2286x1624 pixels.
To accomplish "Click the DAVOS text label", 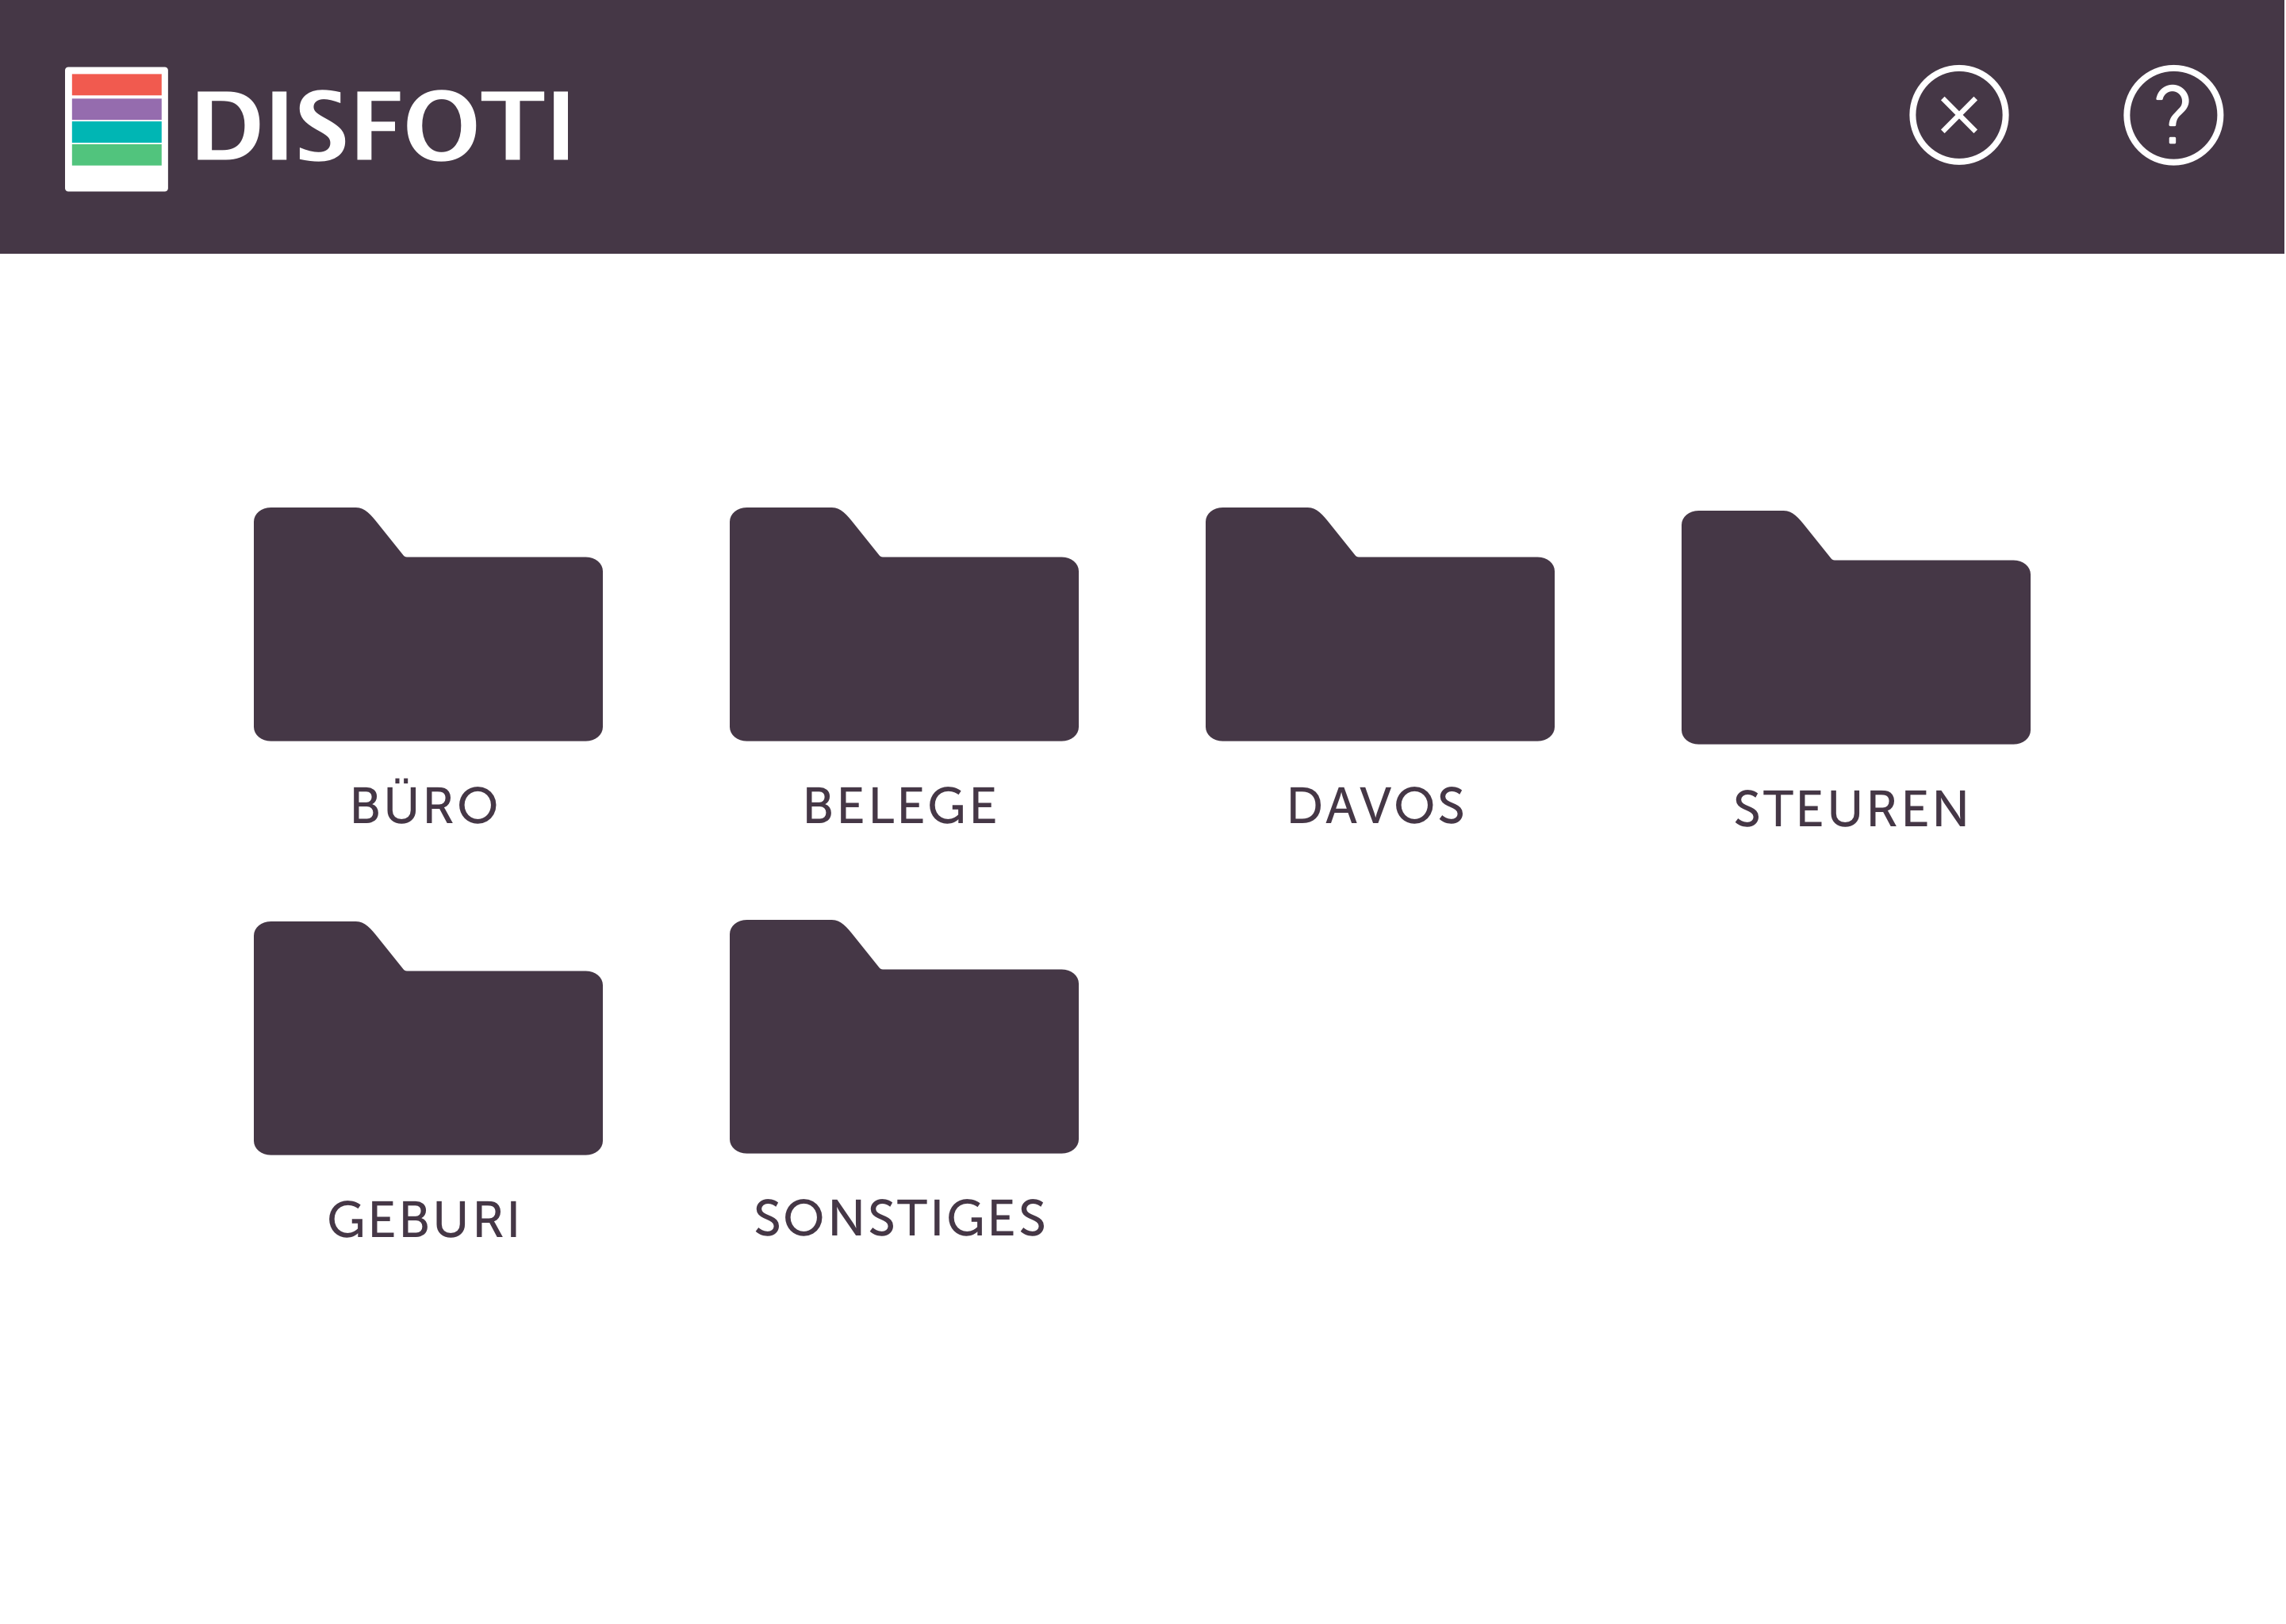I will 1376,806.
